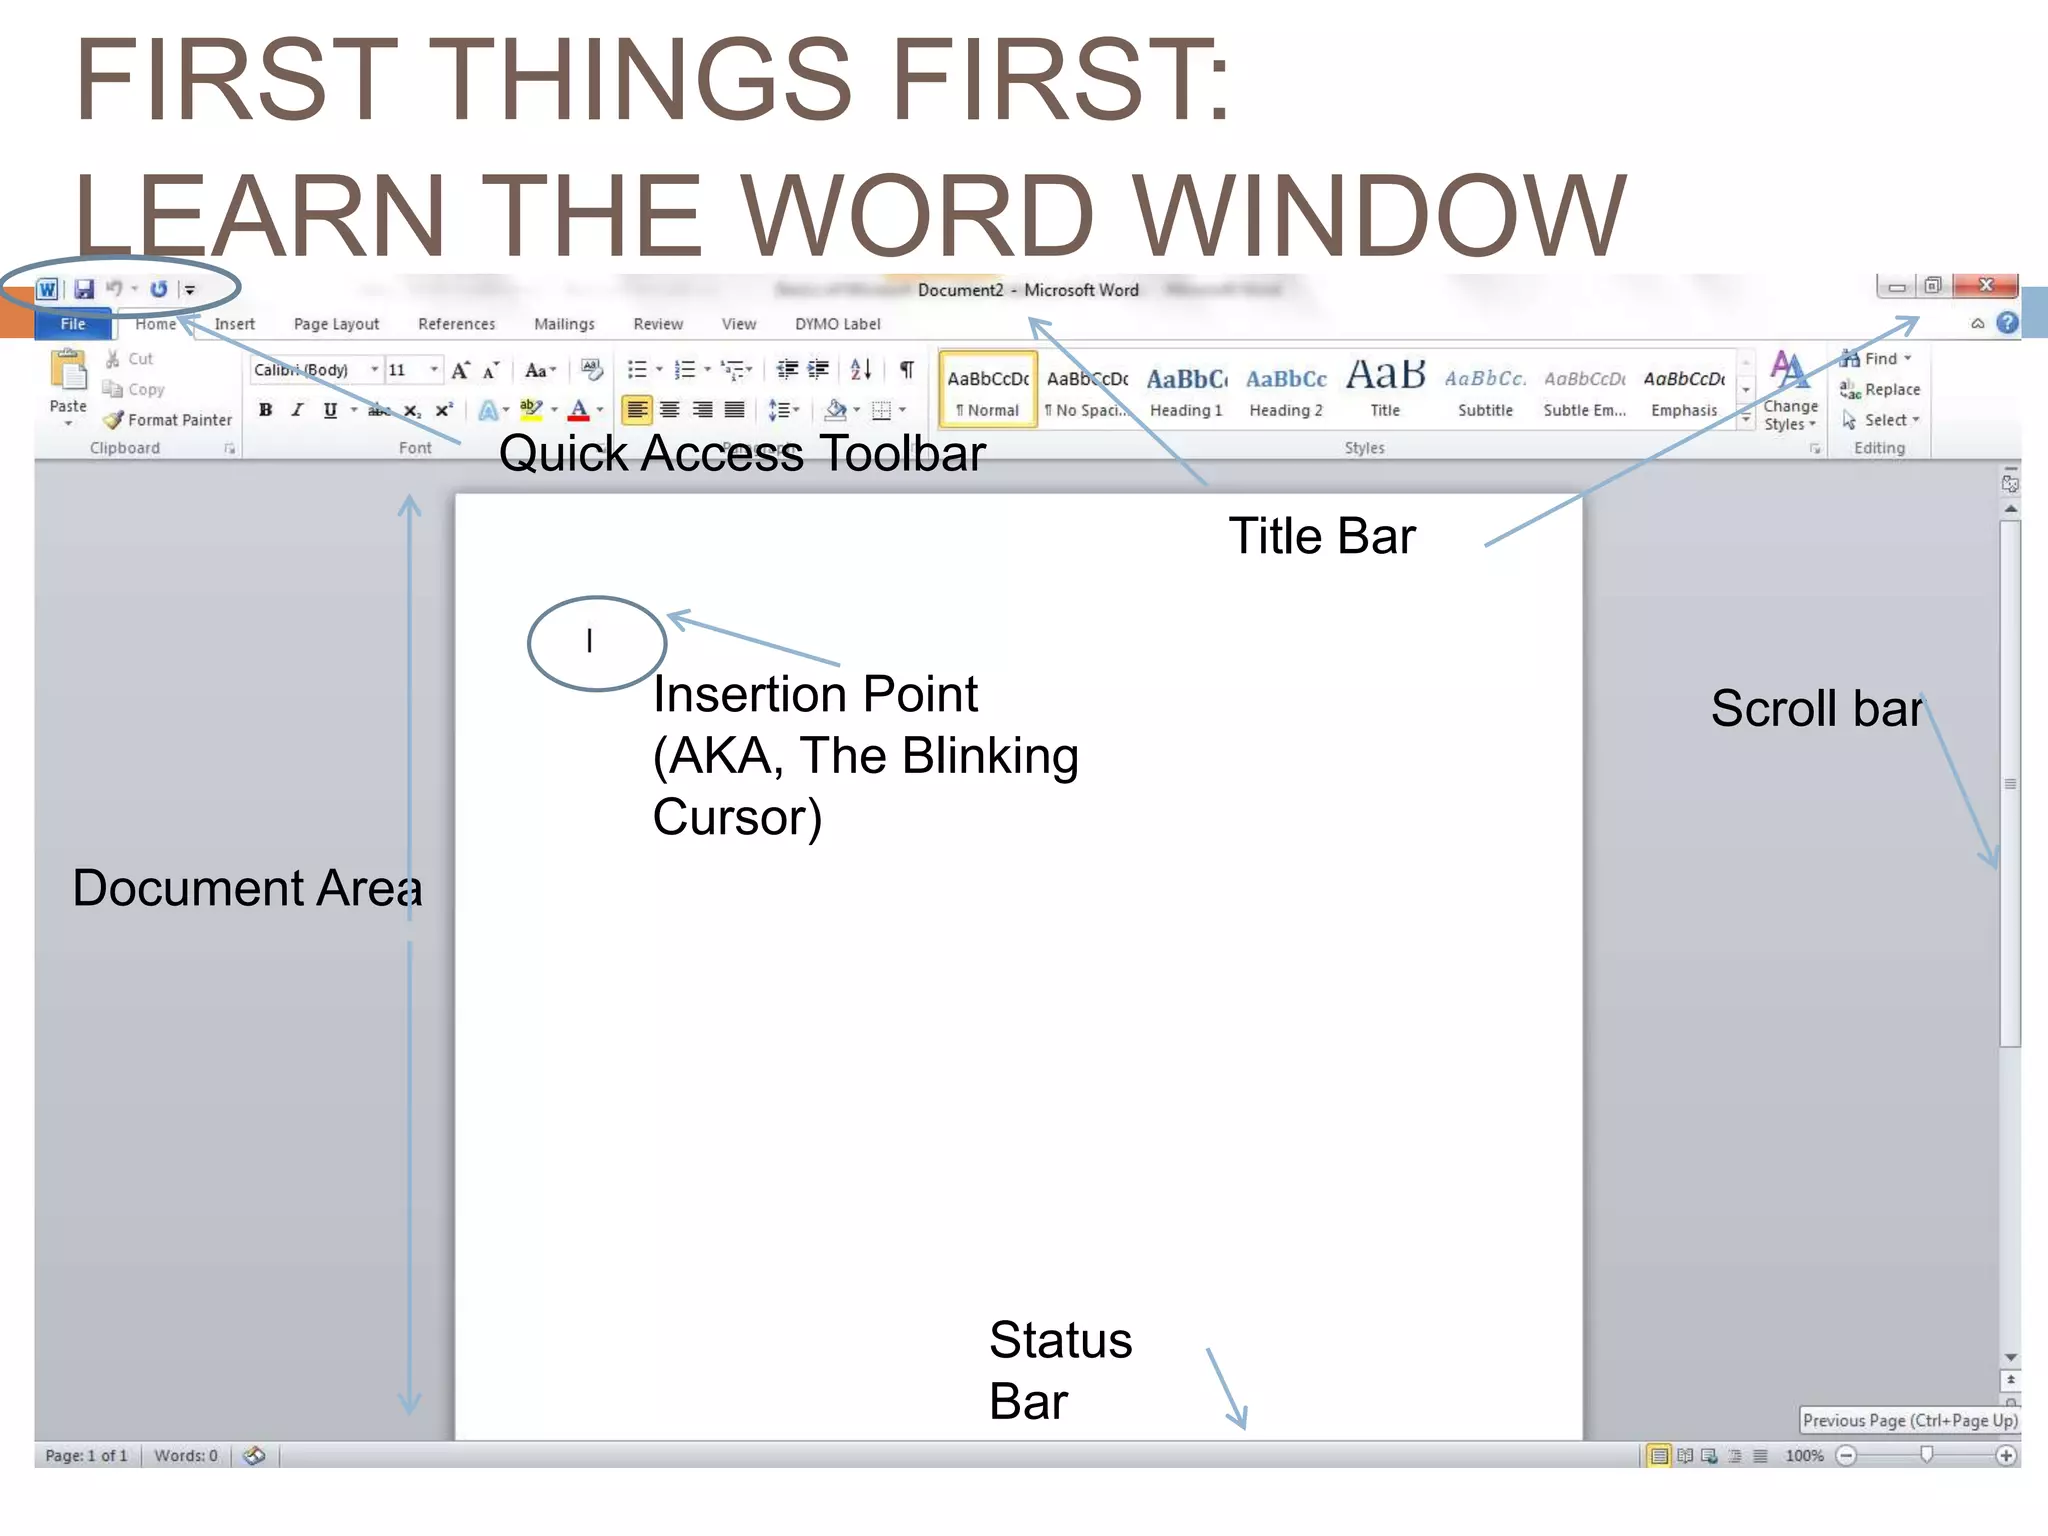Click the Microsoft Word Help icon
This screenshot has width=2048, height=1536.
coord(2006,323)
